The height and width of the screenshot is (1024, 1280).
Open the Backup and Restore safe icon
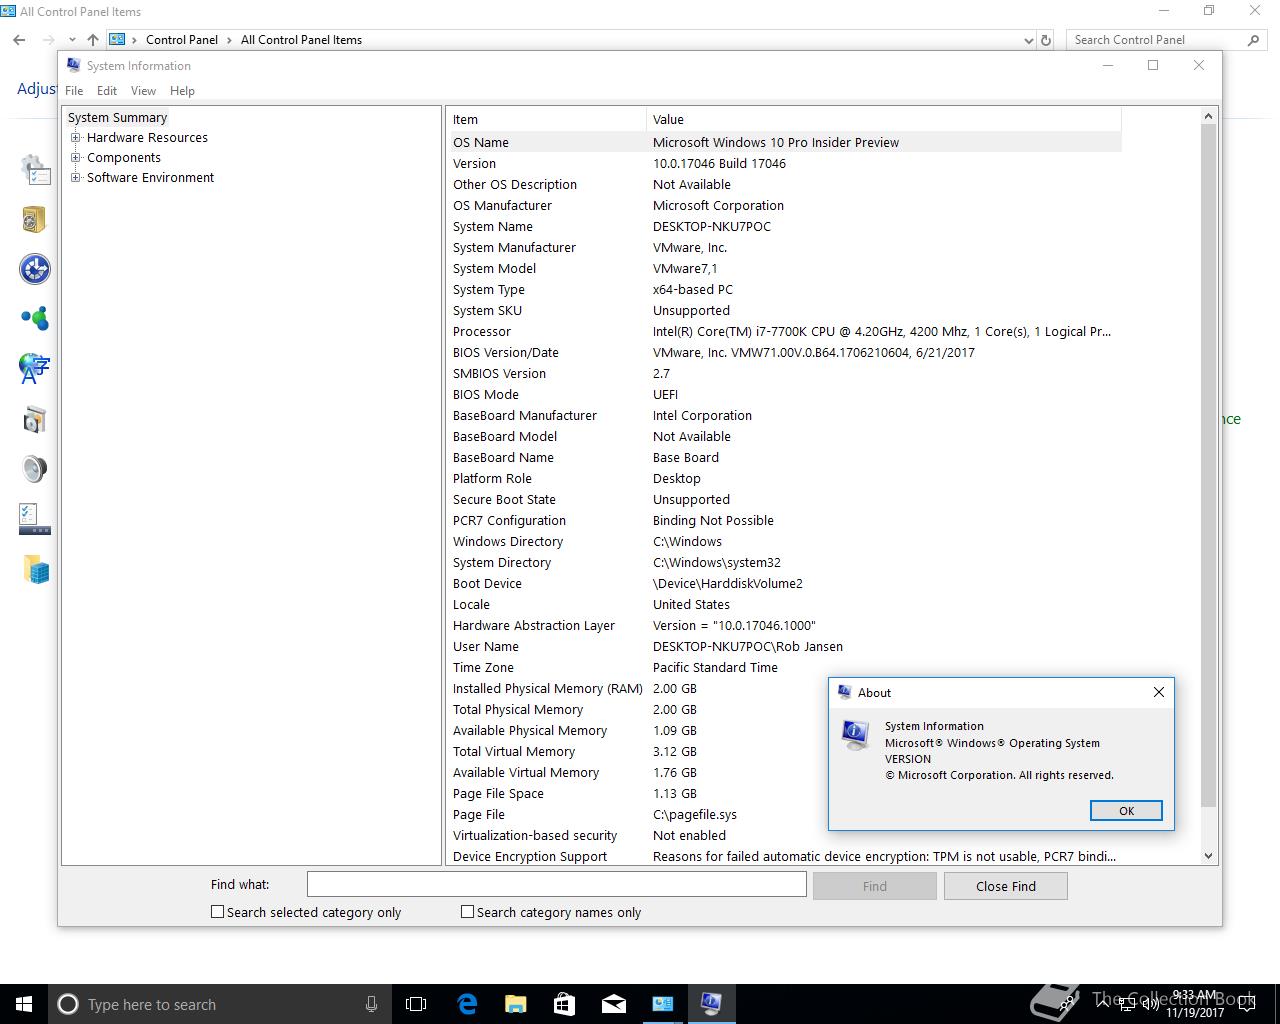point(35,218)
